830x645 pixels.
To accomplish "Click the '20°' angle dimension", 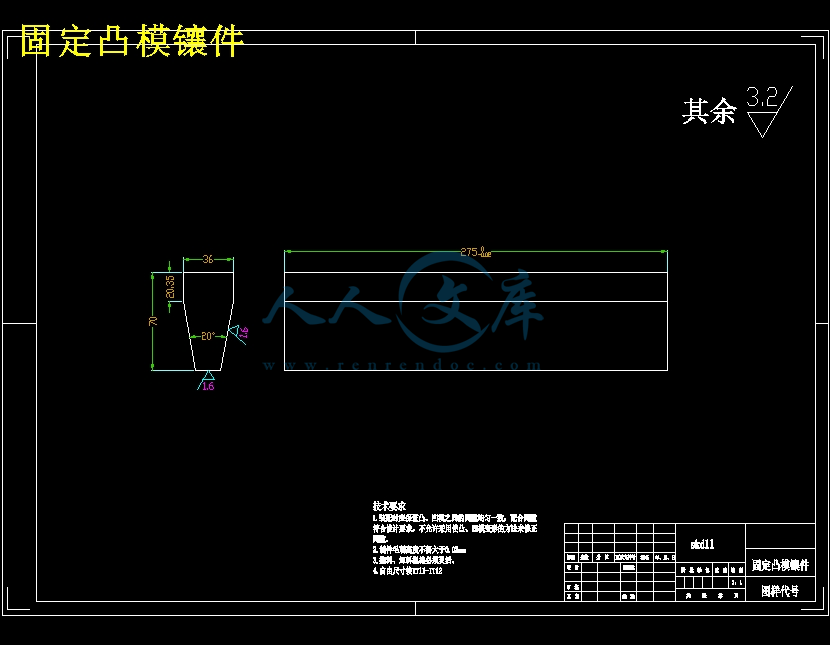I will point(208,336).
